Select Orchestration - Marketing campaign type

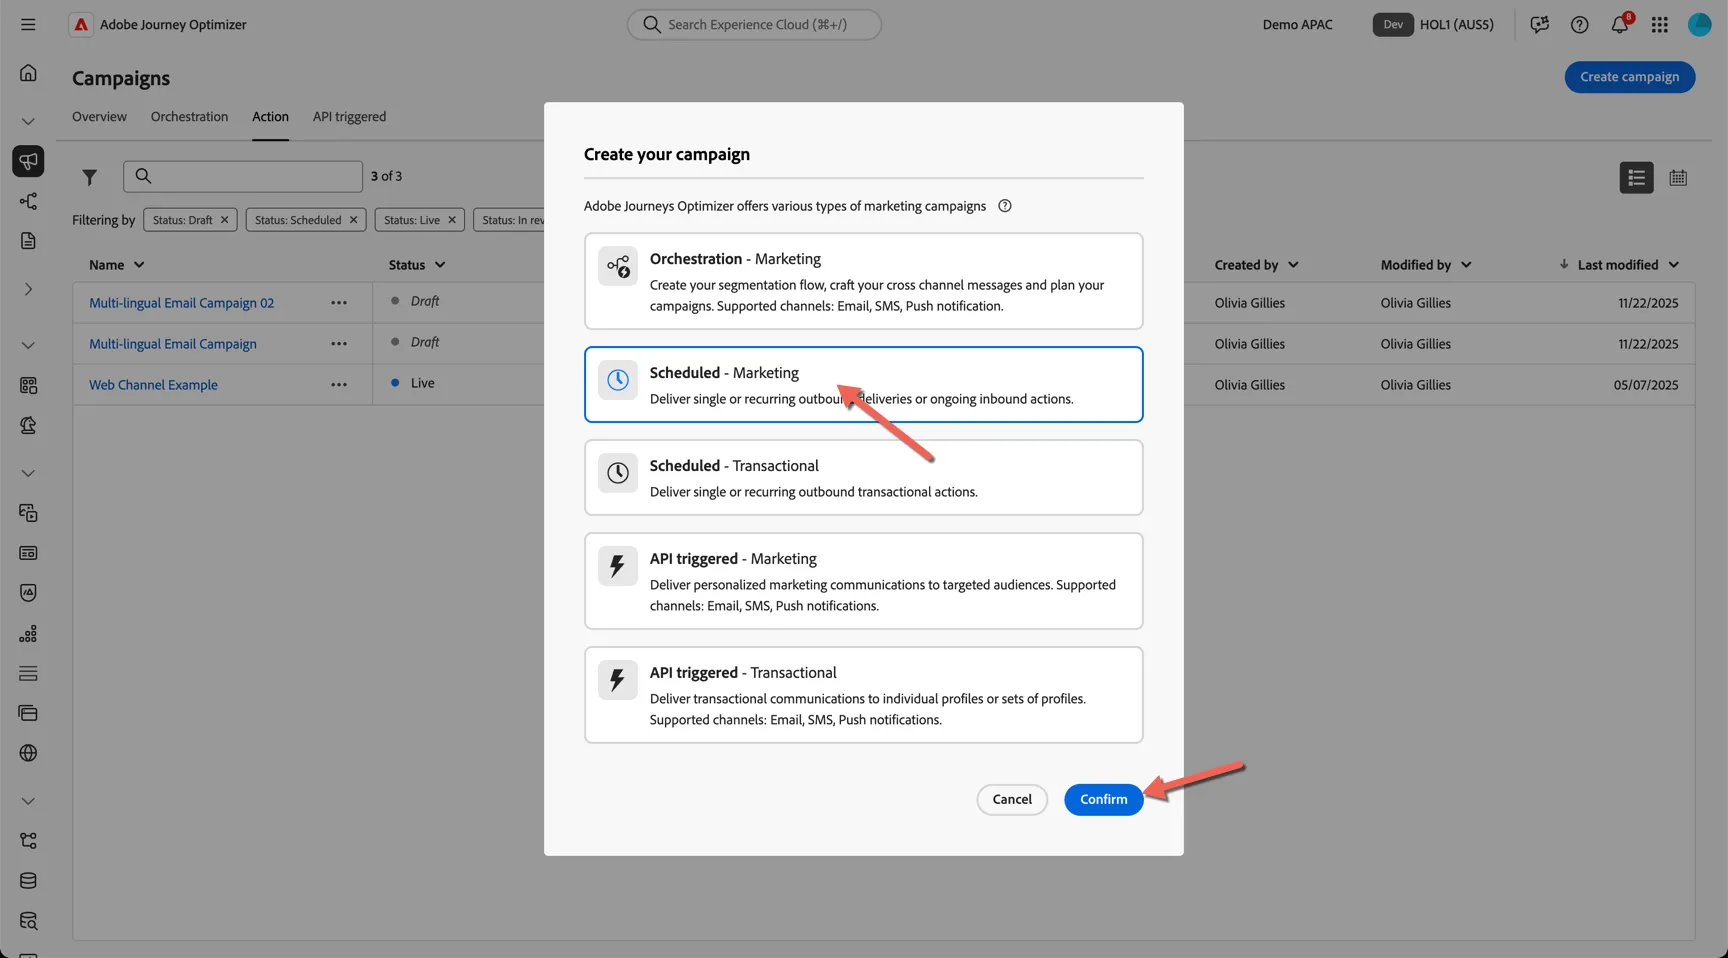point(863,281)
